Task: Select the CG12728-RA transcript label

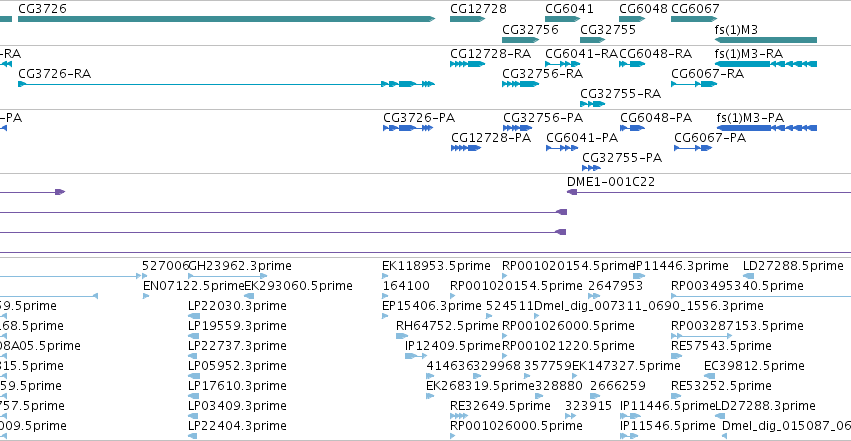Action: click(490, 54)
